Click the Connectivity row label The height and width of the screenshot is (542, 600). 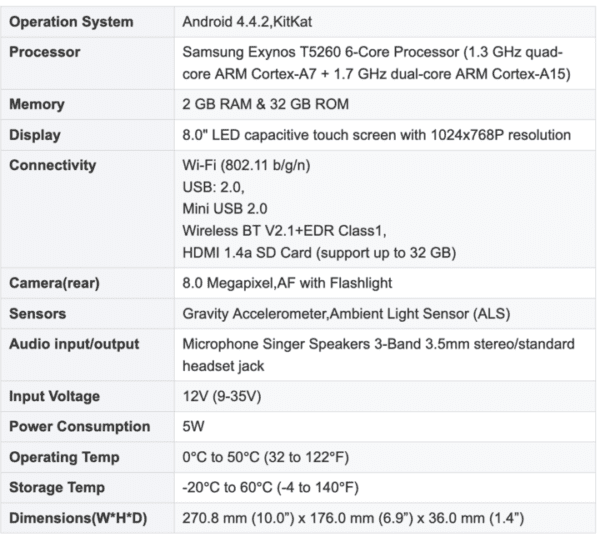click(52, 165)
